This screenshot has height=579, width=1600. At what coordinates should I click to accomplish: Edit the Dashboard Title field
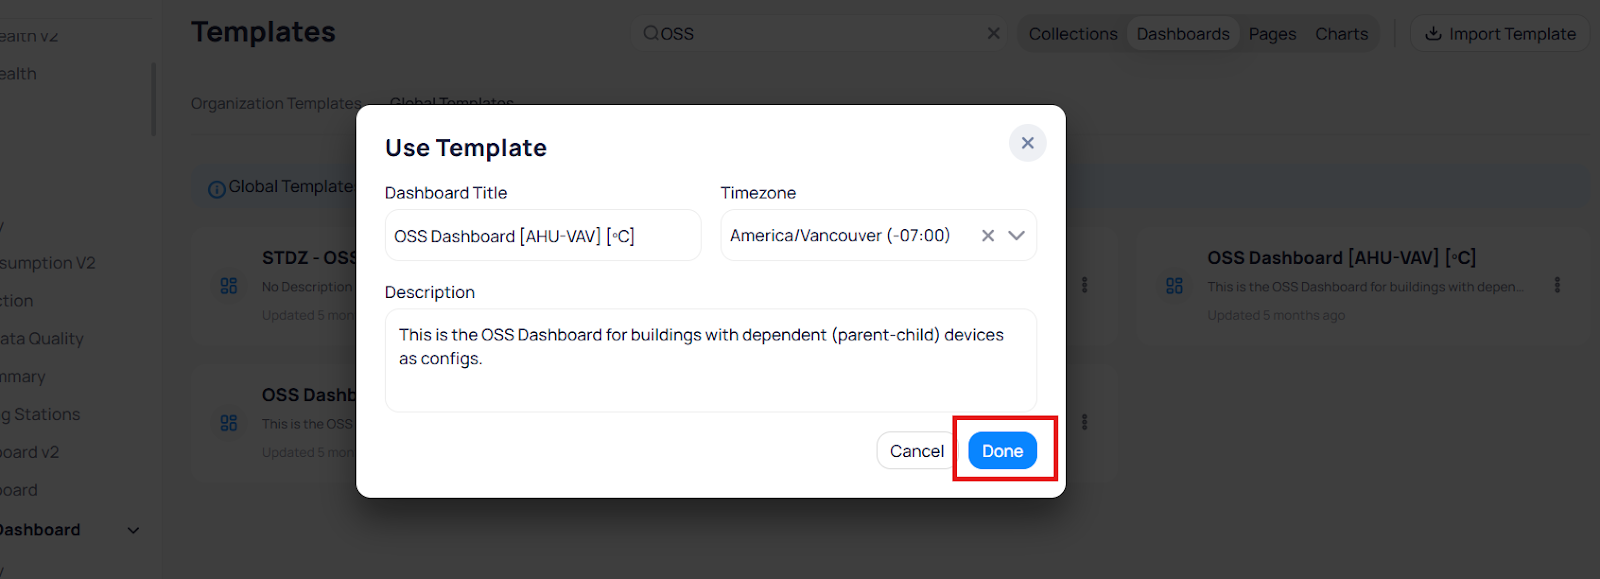542,236
